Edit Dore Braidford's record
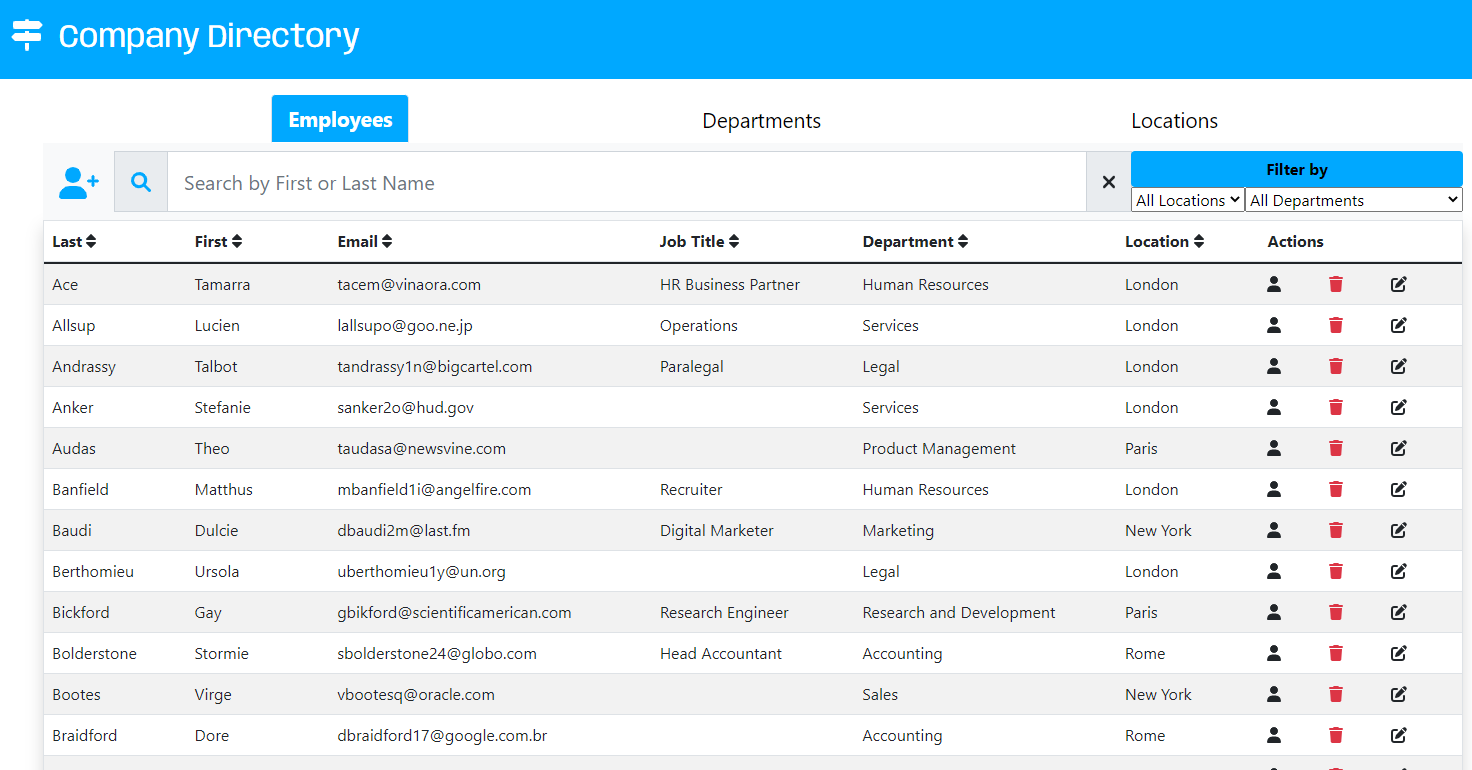Viewport: 1472px width, 770px height. click(x=1398, y=736)
